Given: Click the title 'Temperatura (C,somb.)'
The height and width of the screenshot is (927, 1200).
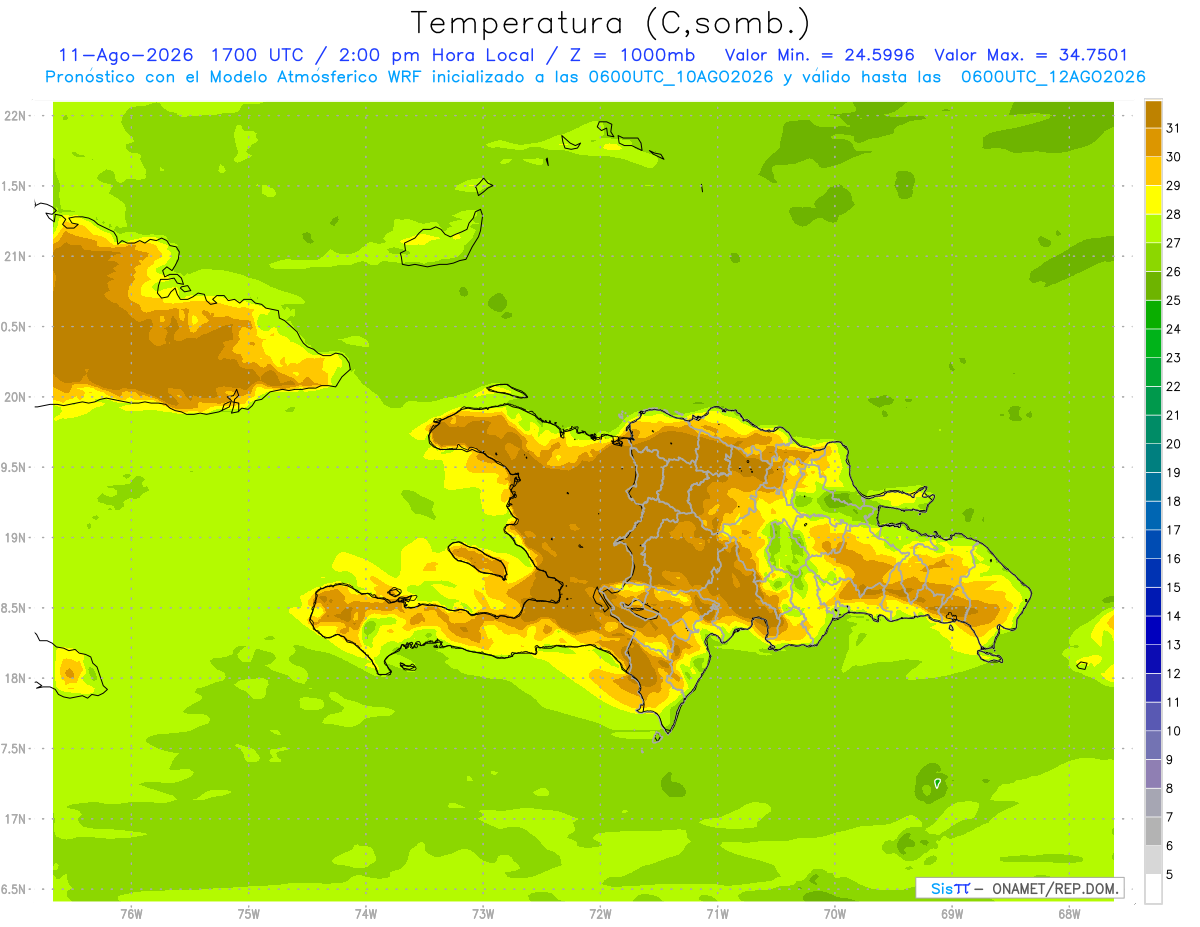Looking at the screenshot, I should point(610,24).
